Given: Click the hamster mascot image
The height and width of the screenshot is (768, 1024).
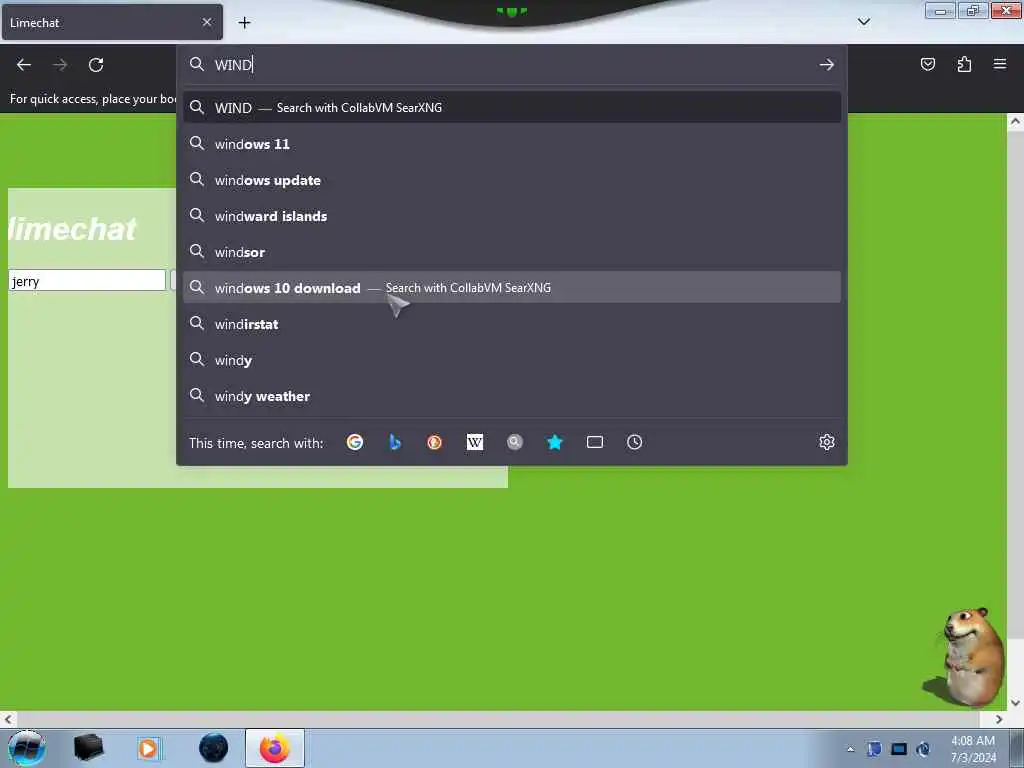Looking at the screenshot, I should pos(965,657).
